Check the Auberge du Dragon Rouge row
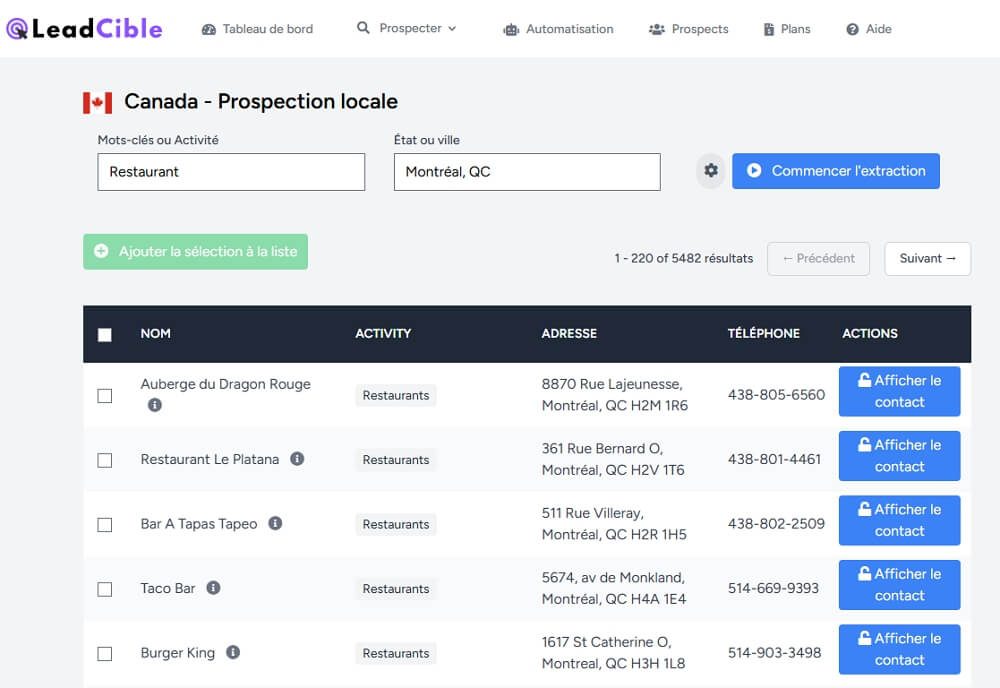 click(105, 396)
